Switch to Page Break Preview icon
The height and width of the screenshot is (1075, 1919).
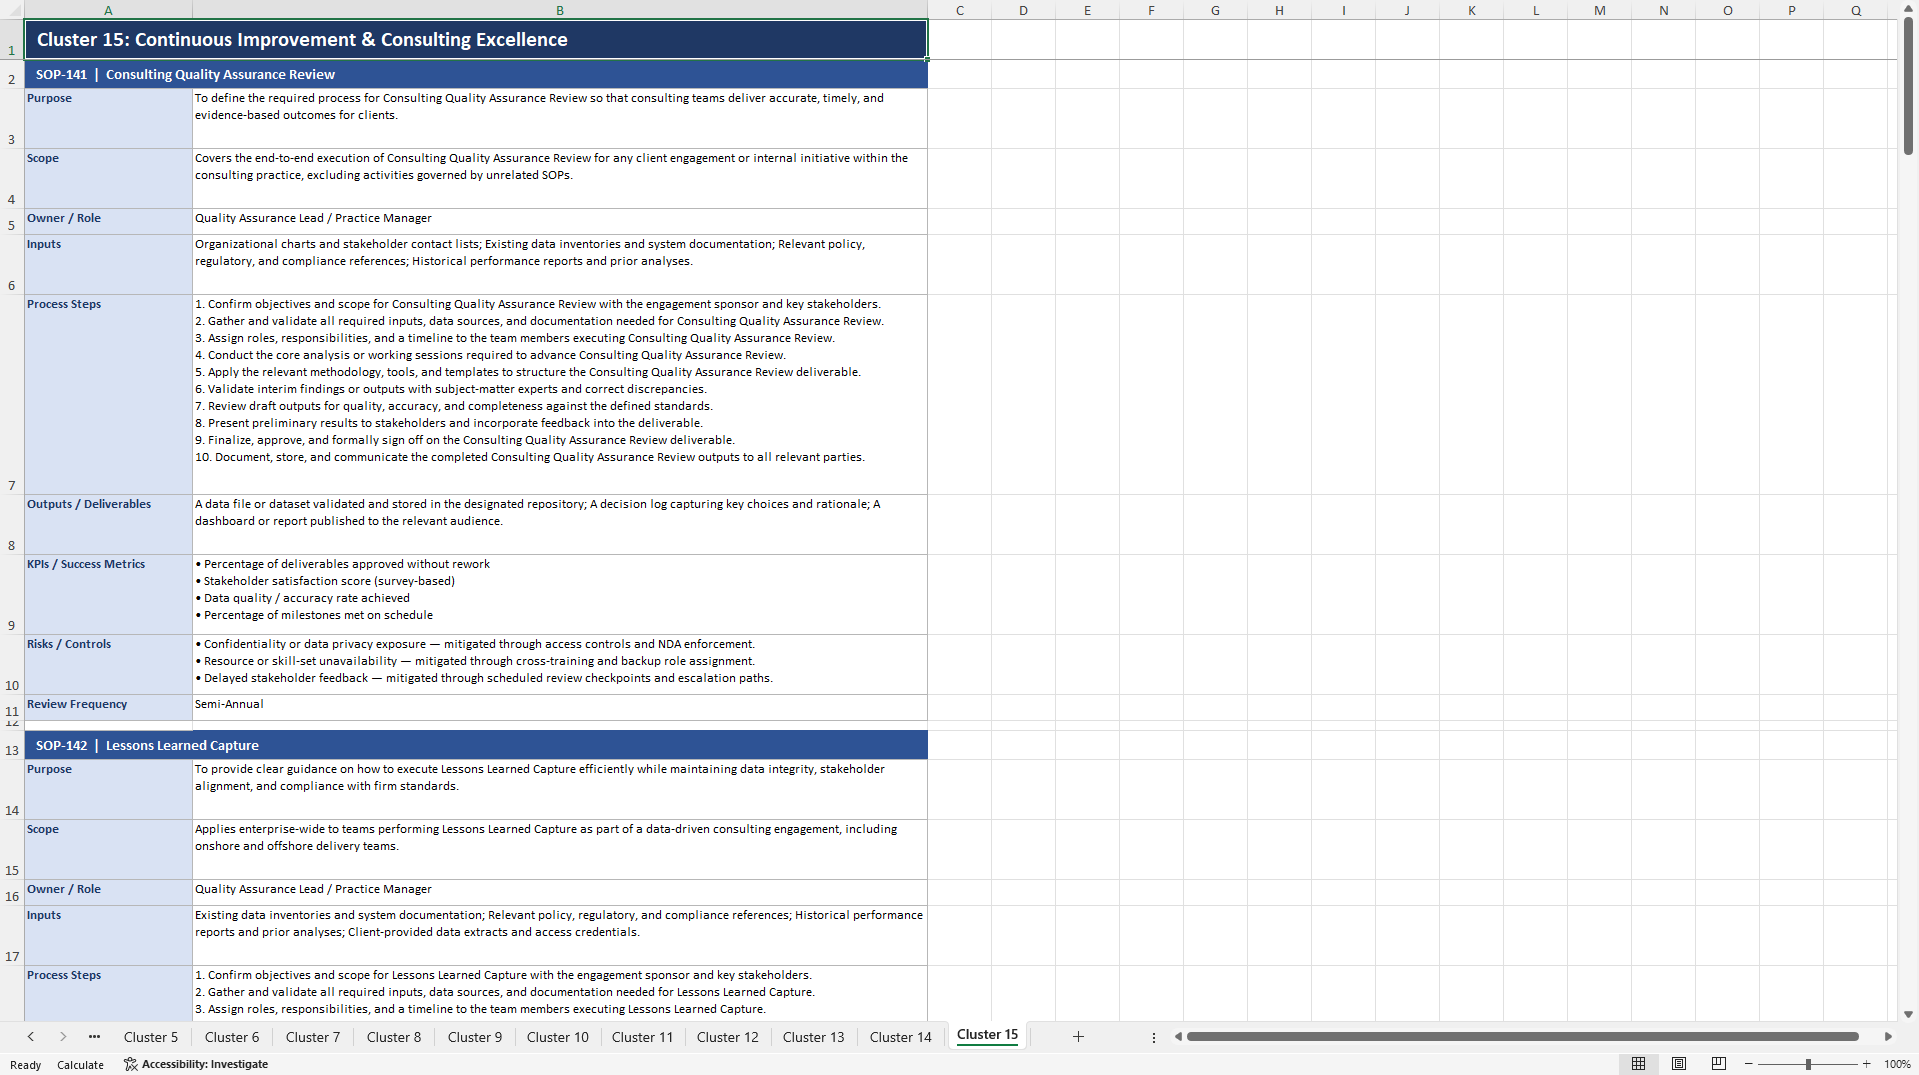[1719, 1064]
